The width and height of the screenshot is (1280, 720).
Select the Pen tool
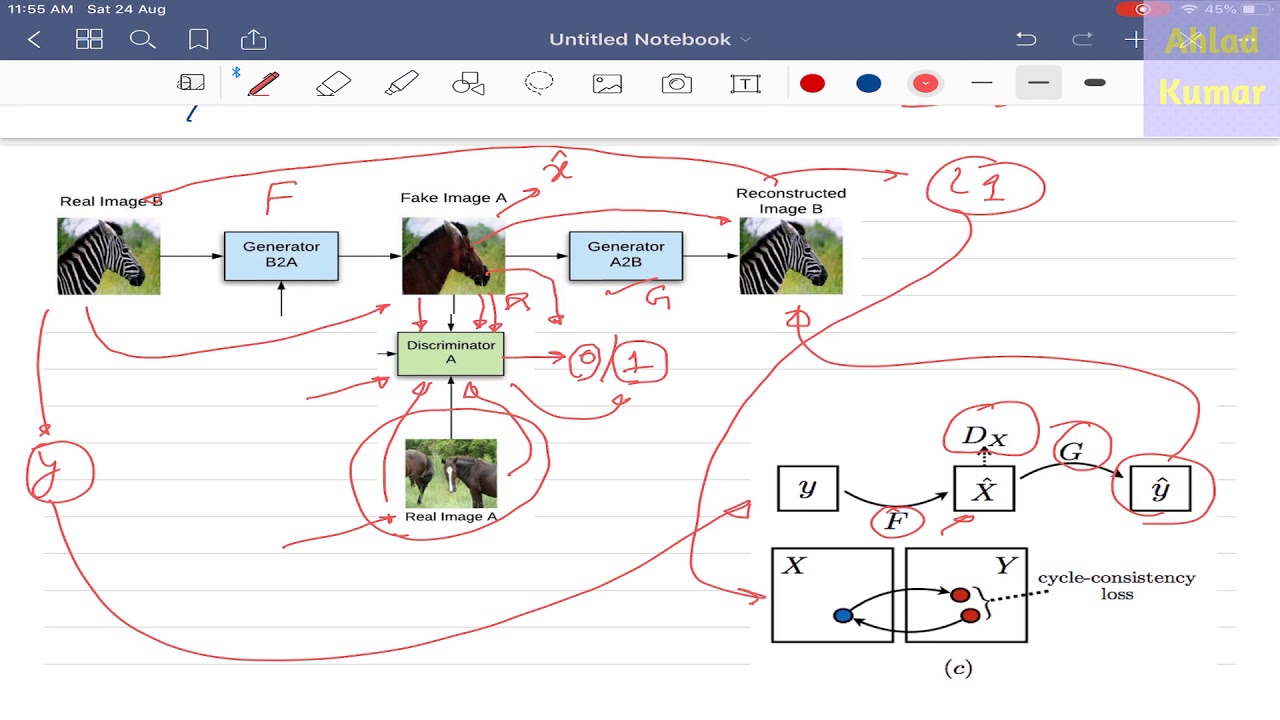(x=263, y=83)
